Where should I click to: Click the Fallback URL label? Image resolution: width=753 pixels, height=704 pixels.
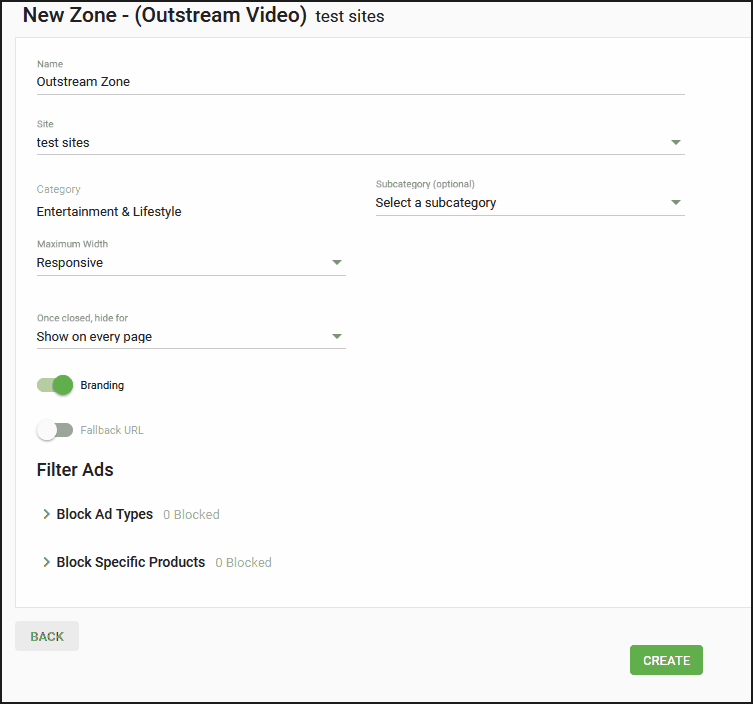(x=112, y=430)
